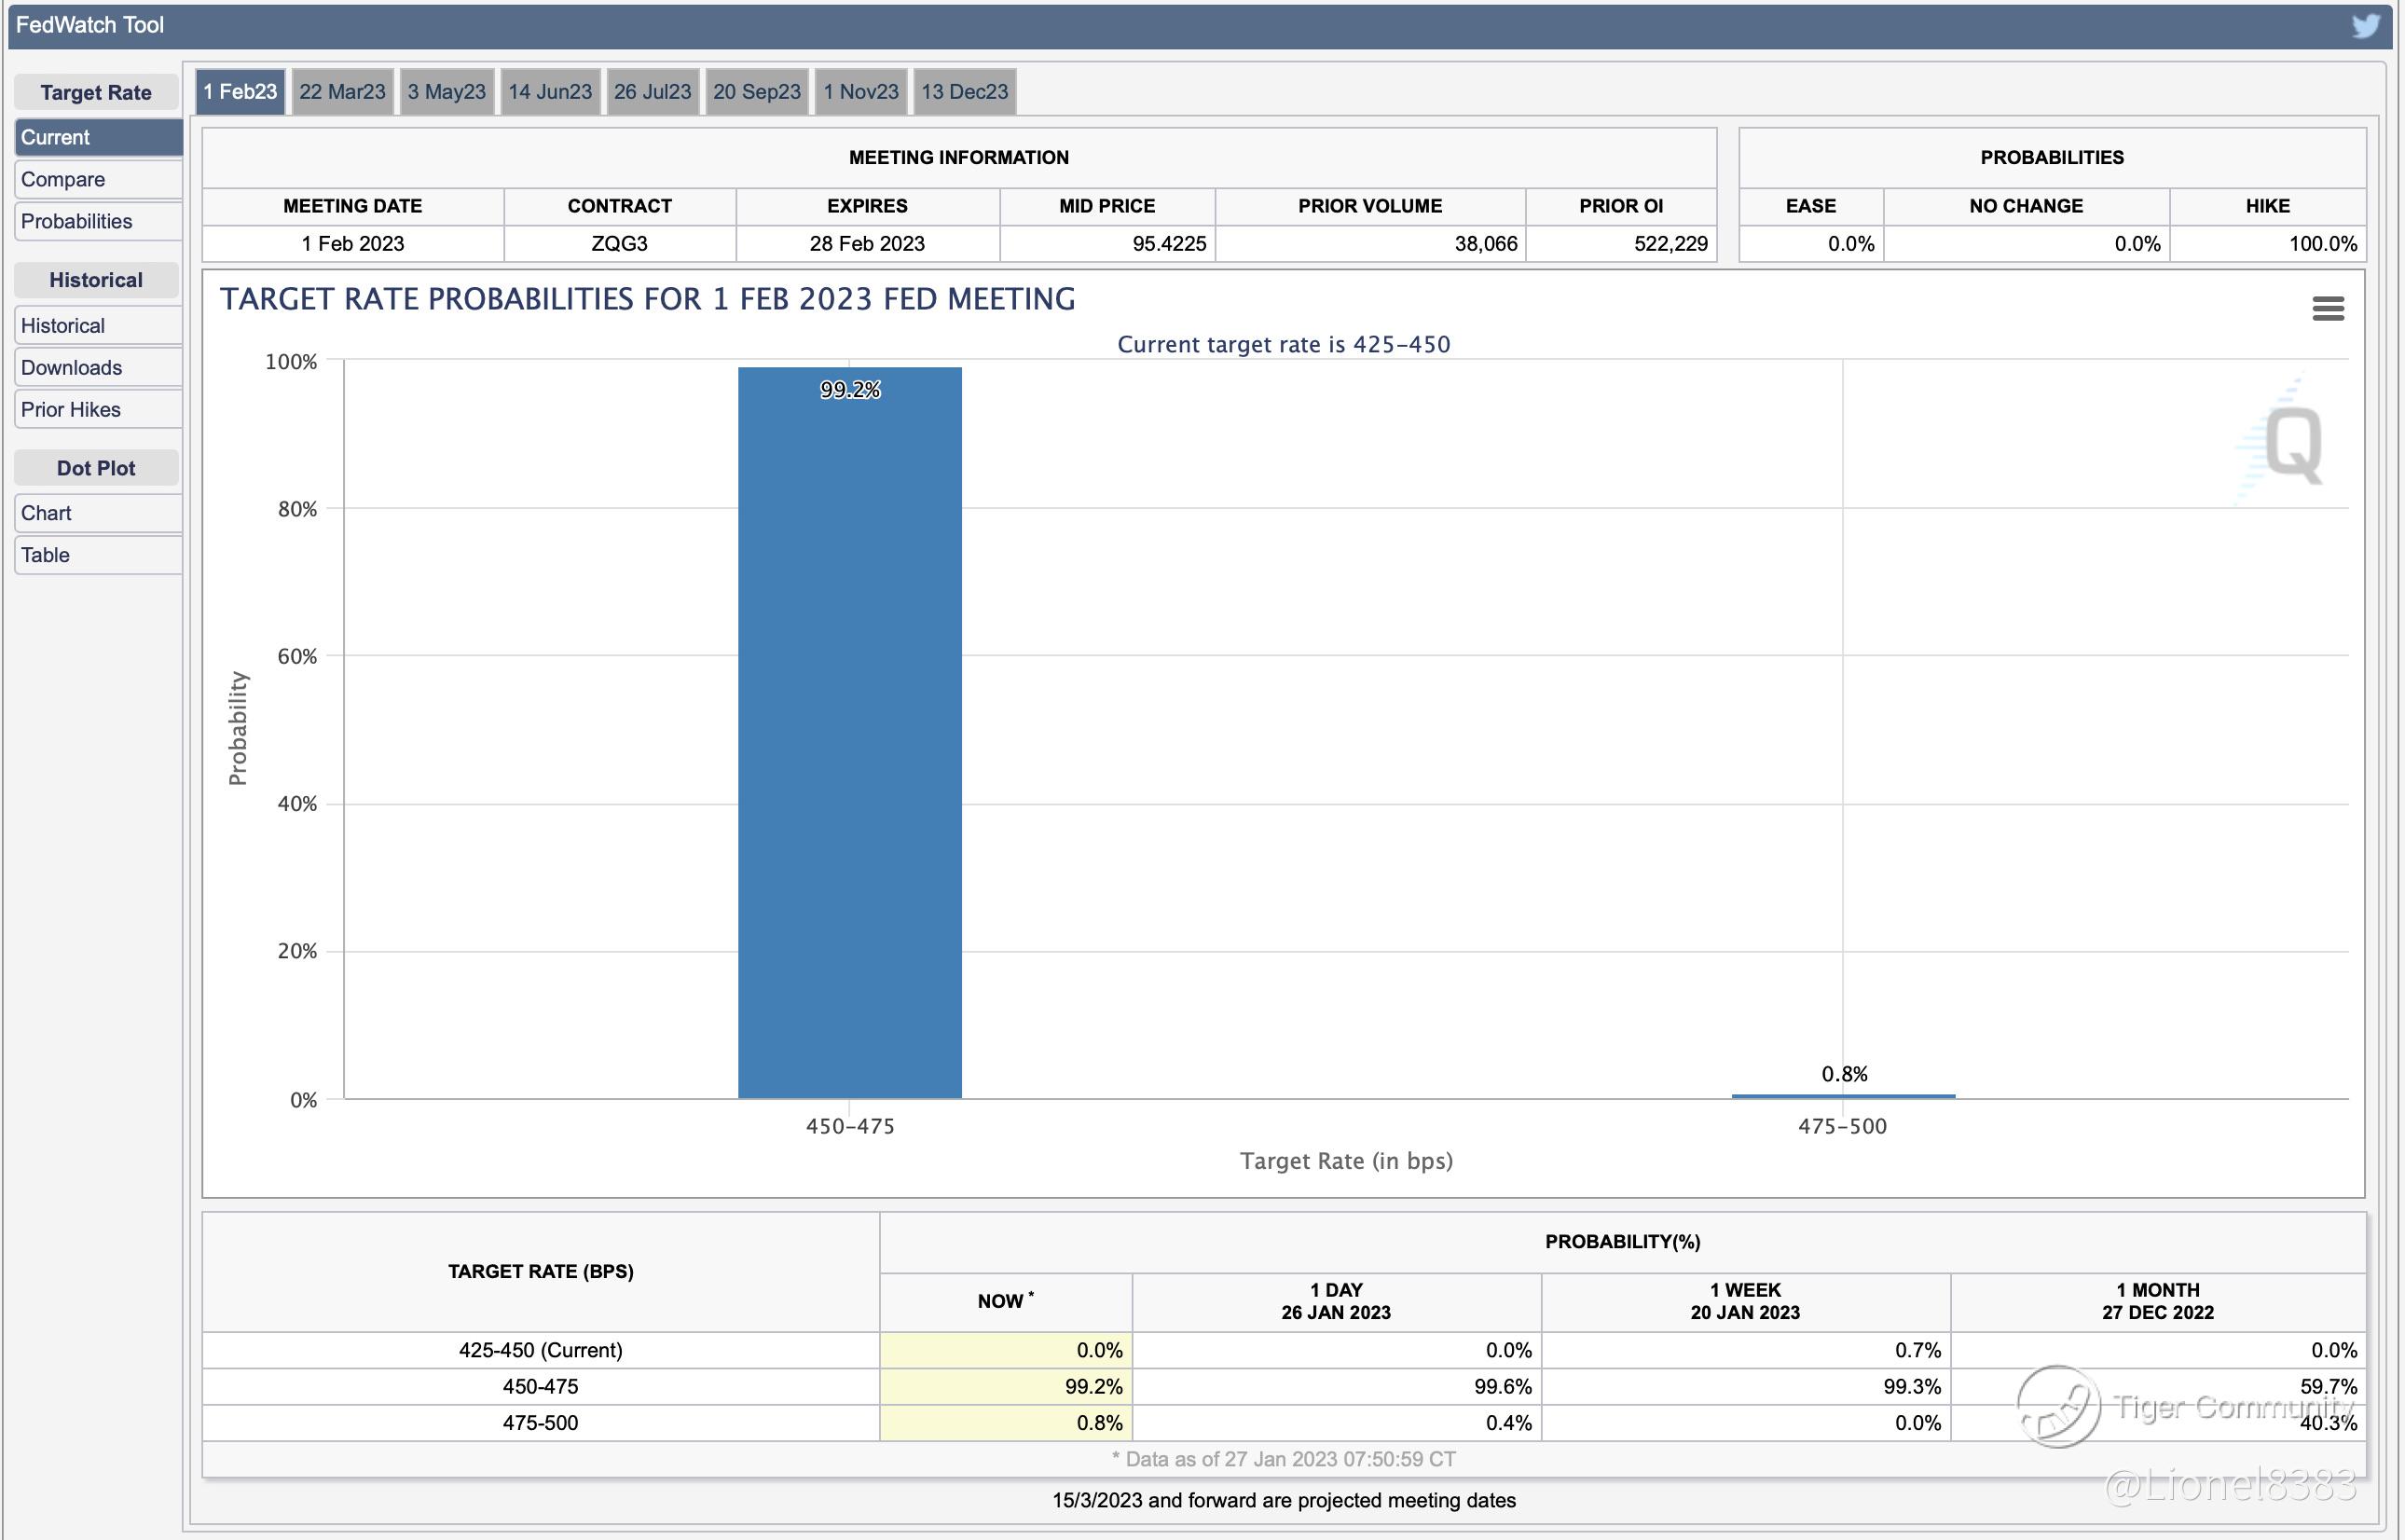The width and height of the screenshot is (2405, 1540).
Task: Select the 20 Sep23 meeting tab
Action: point(756,92)
